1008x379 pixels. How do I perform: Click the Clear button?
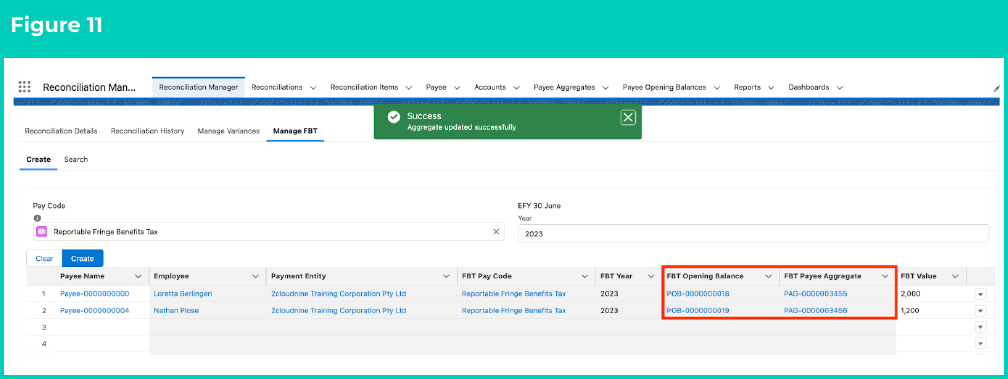(x=44, y=258)
